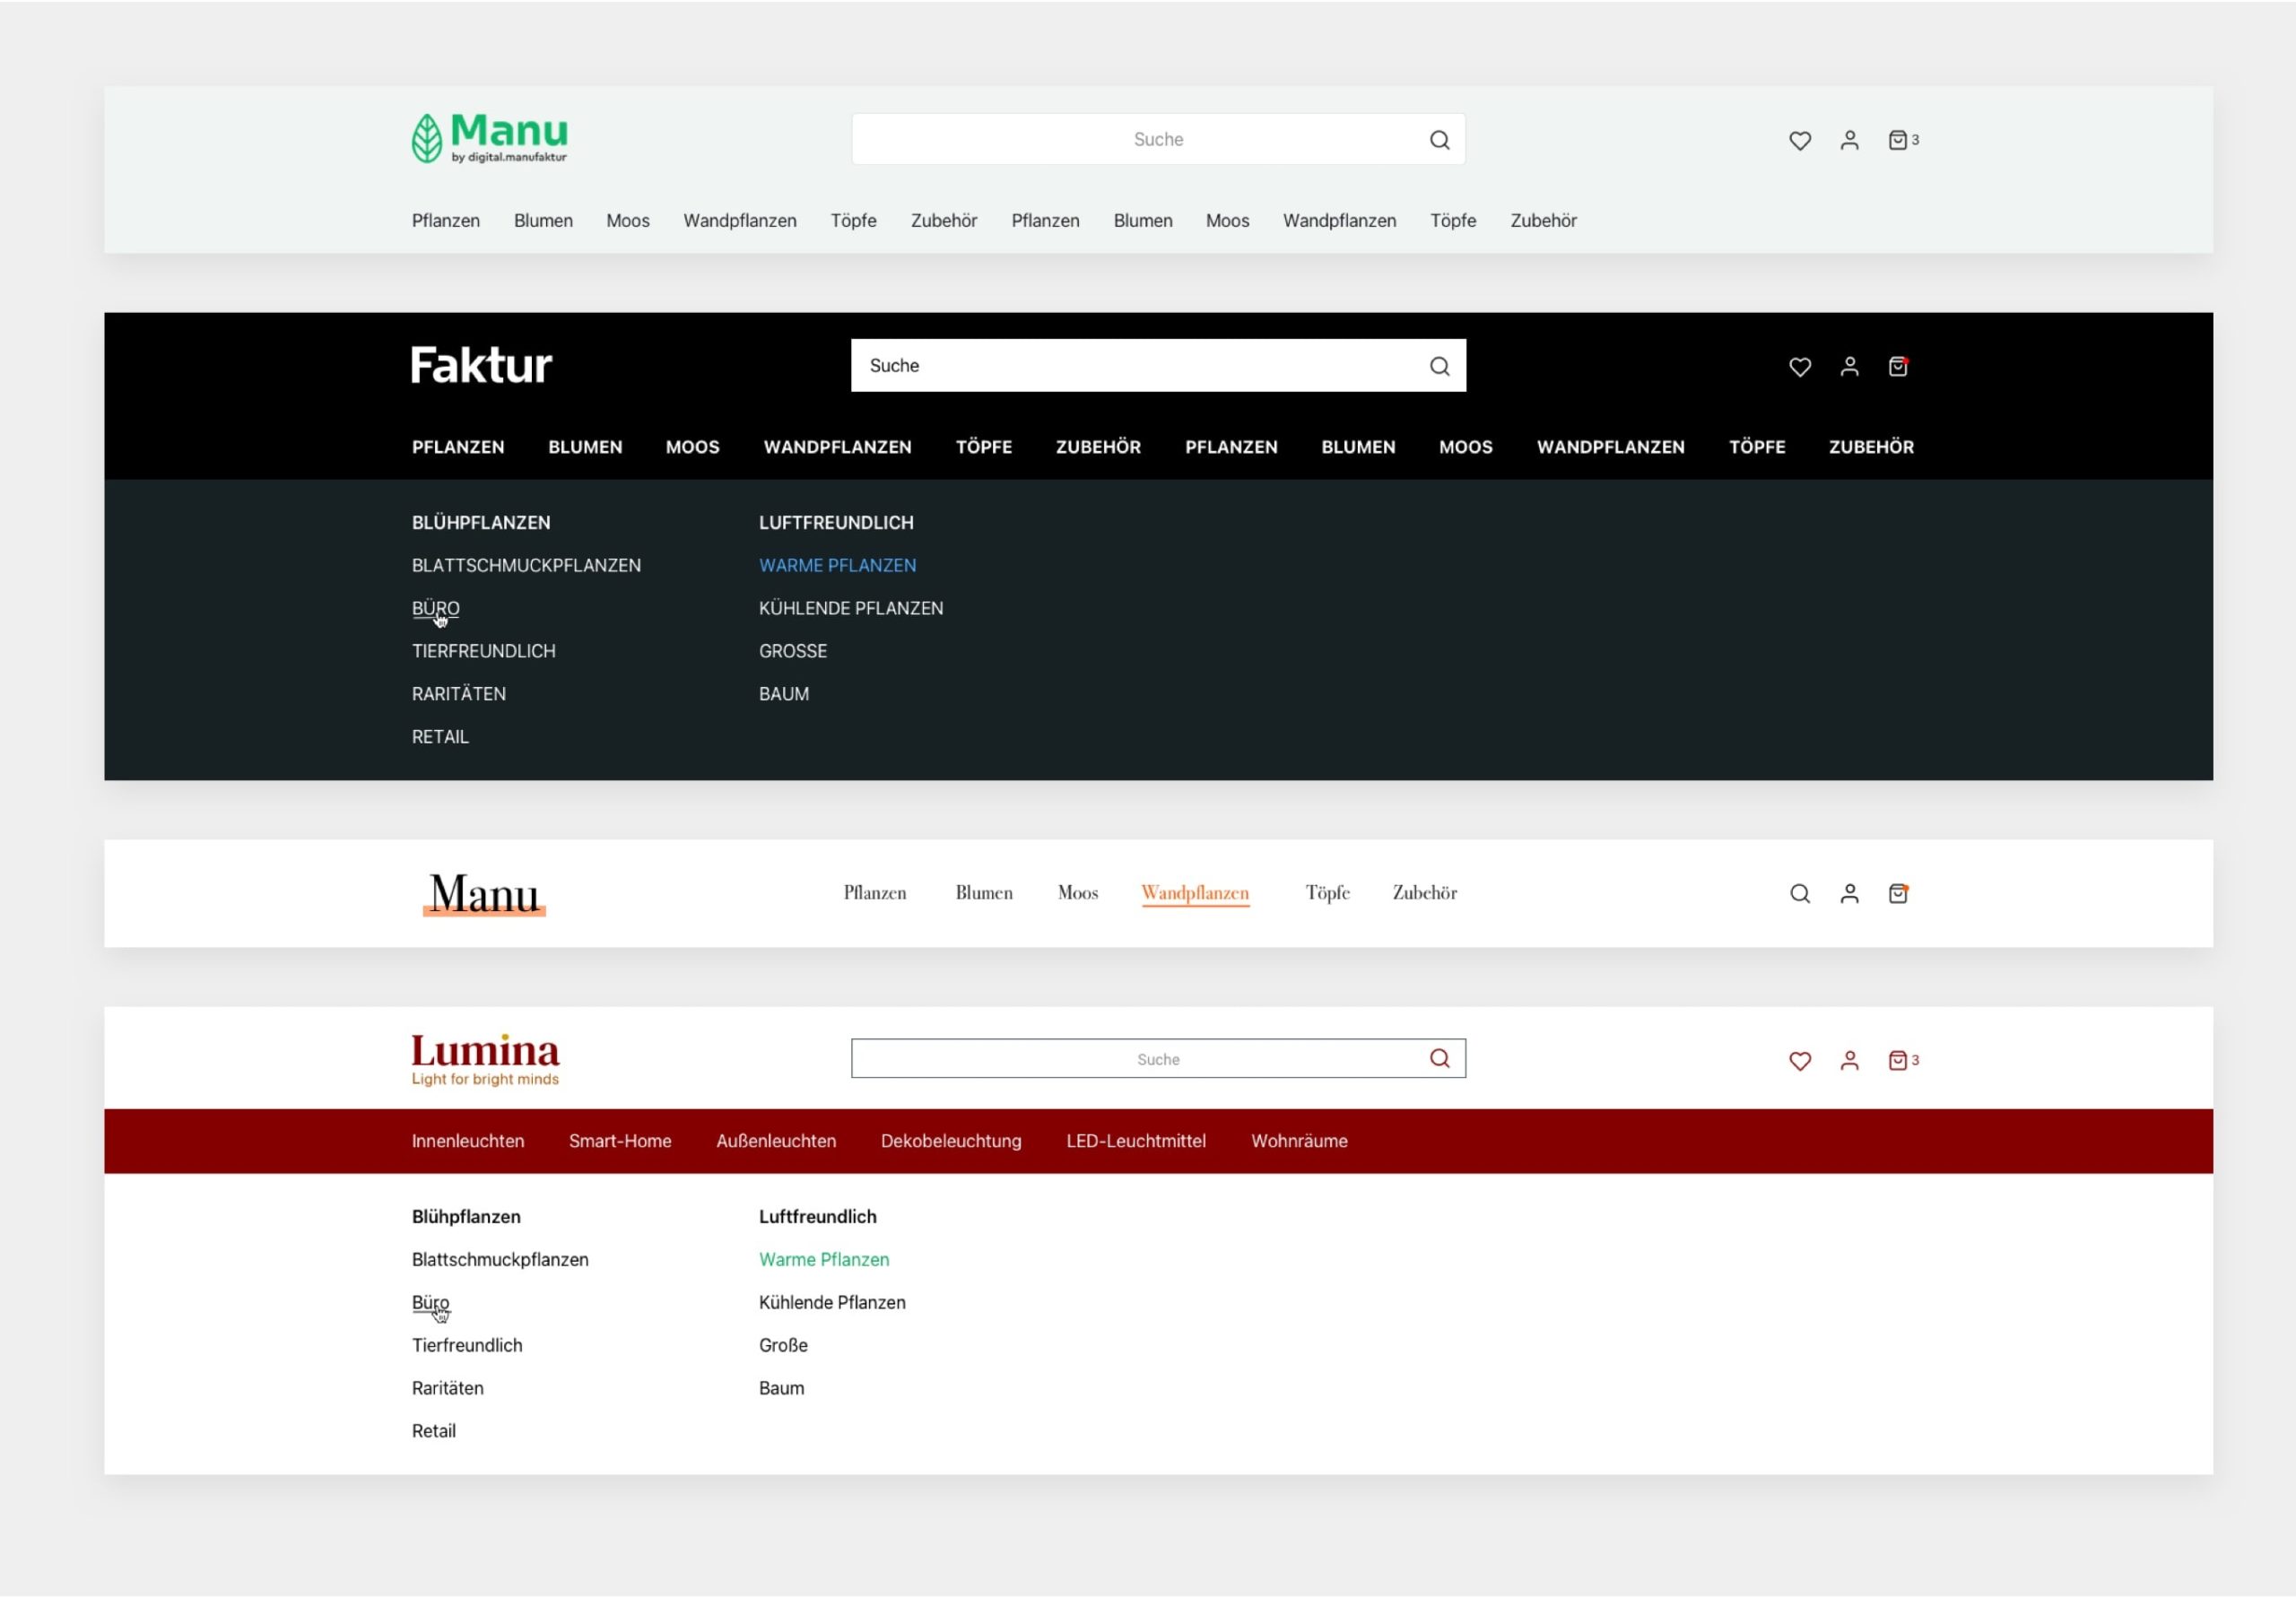The image size is (2296, 1598).
Task: Click the green Manu leaf logo
Action: pyautogui.click(x=489, y=138)
